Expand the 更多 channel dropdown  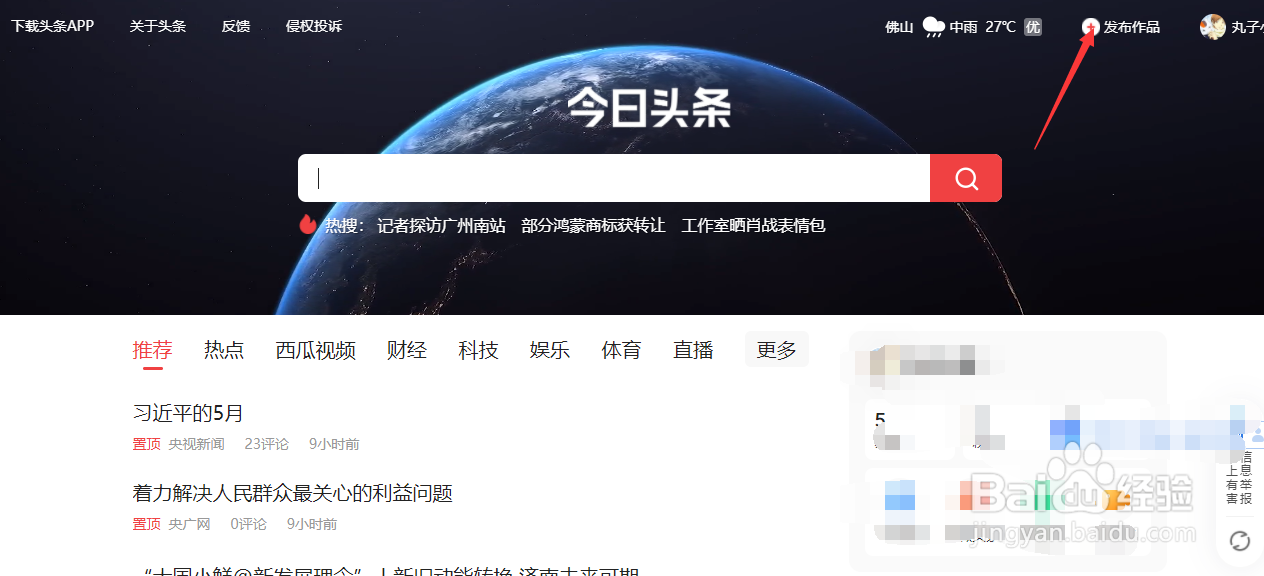(x=777, y=350)
